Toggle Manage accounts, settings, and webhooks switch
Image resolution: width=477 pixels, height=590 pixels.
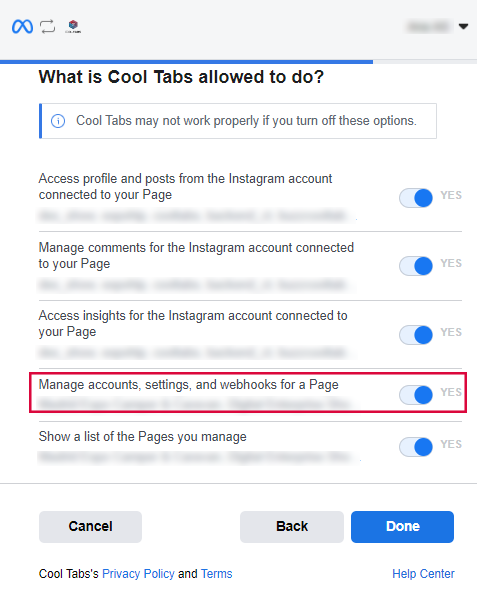pos(416,395)
